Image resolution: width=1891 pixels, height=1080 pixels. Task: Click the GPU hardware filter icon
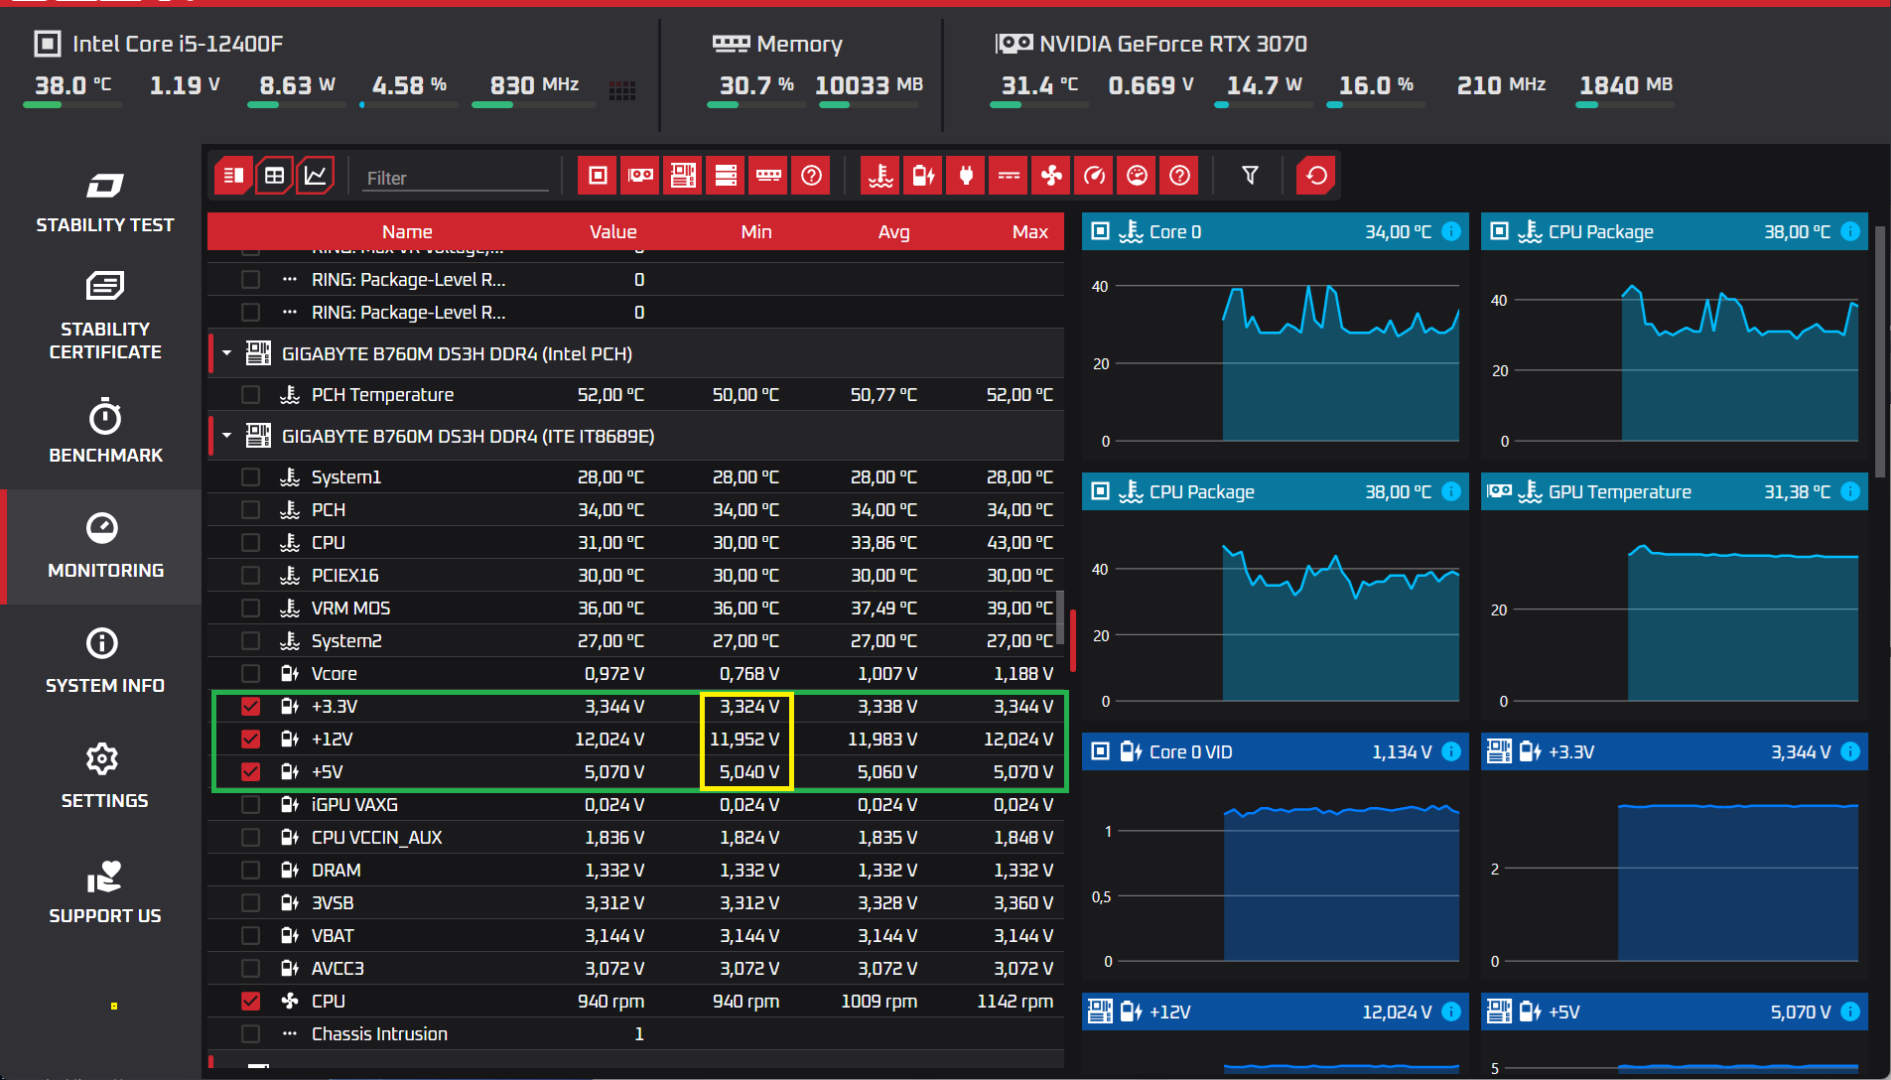pos(640,176)
